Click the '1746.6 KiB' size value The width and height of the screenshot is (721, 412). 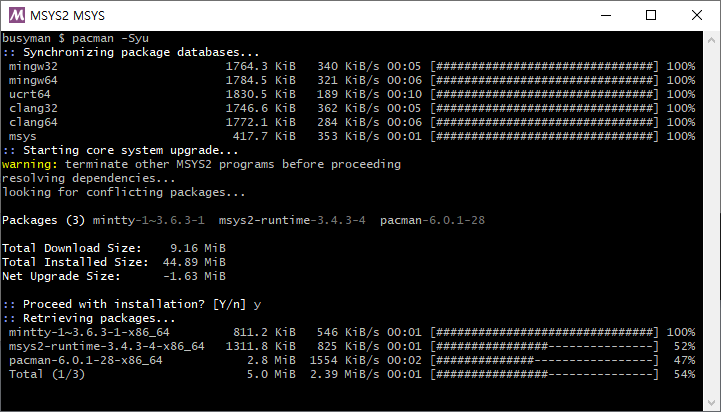point(260,109)
